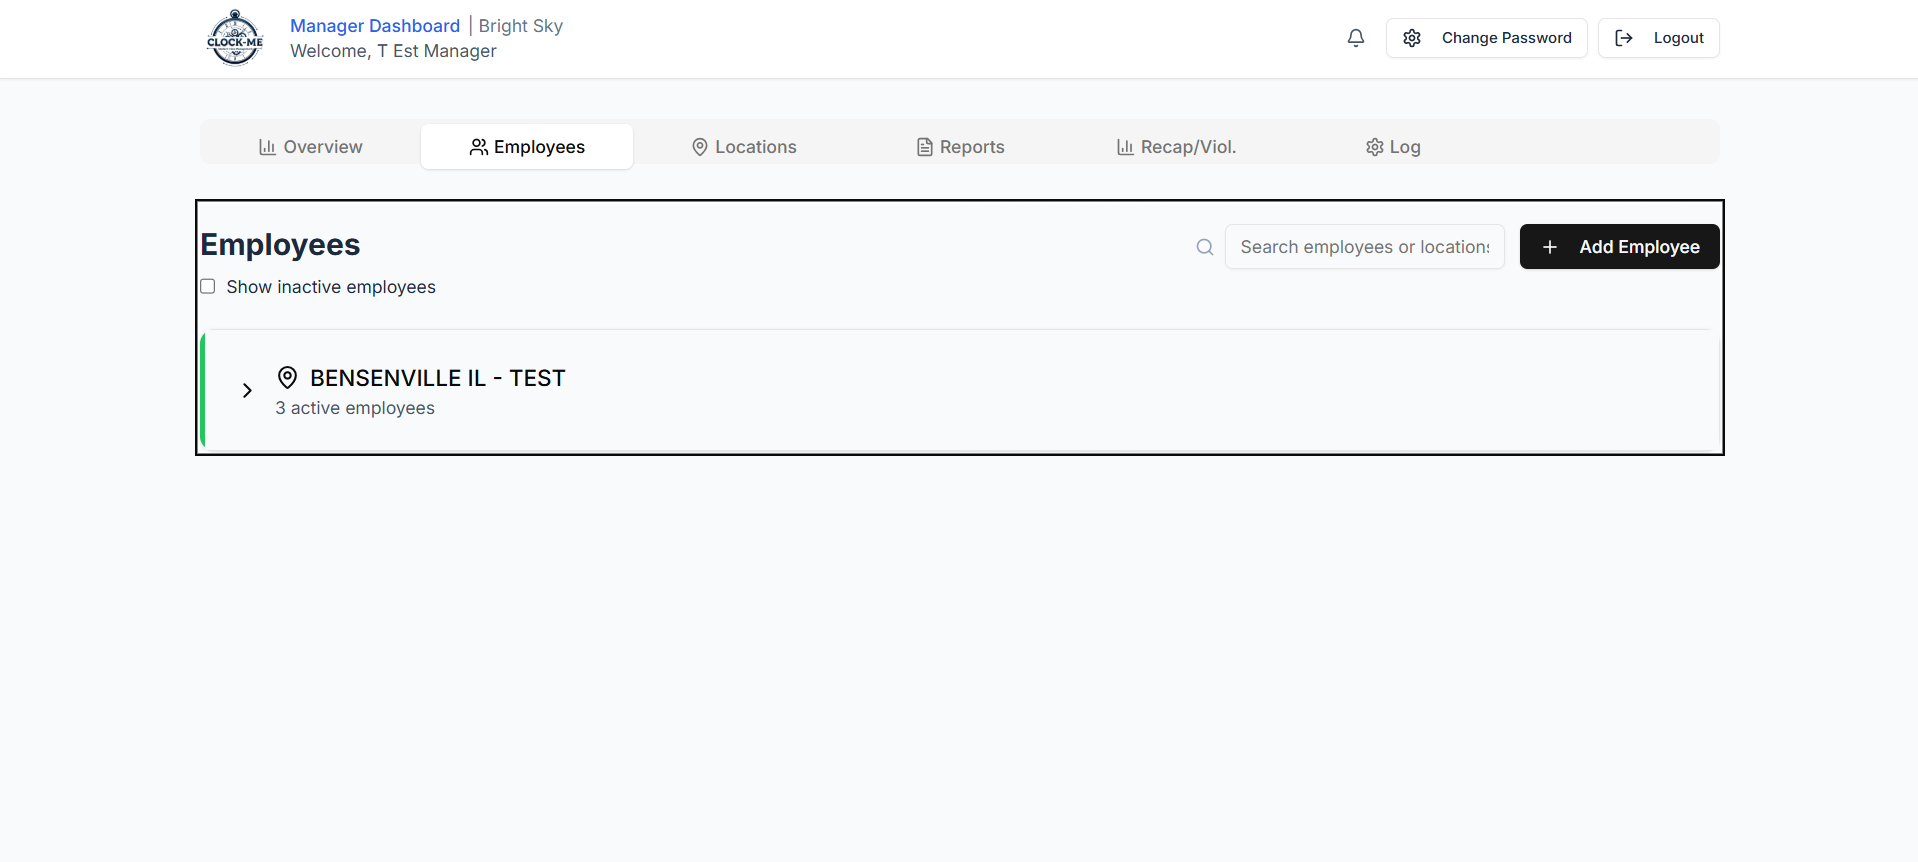Focus the Search employees or locations field

(x=1365, y=247)
